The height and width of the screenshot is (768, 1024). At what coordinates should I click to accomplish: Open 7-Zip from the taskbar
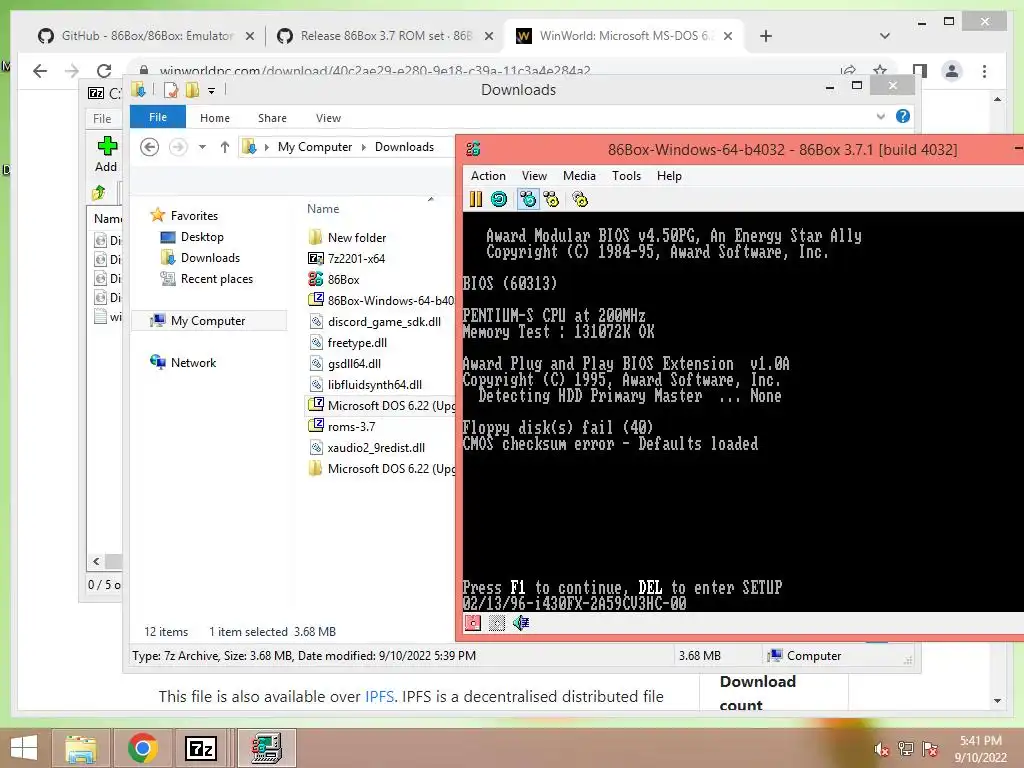pos(200,748)
